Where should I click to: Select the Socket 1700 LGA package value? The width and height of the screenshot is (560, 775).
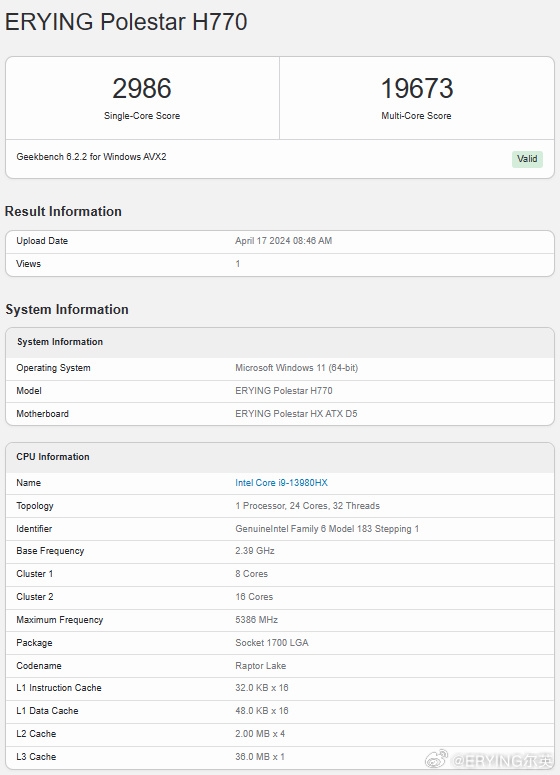pyautogui.click(x=272, y=643)
